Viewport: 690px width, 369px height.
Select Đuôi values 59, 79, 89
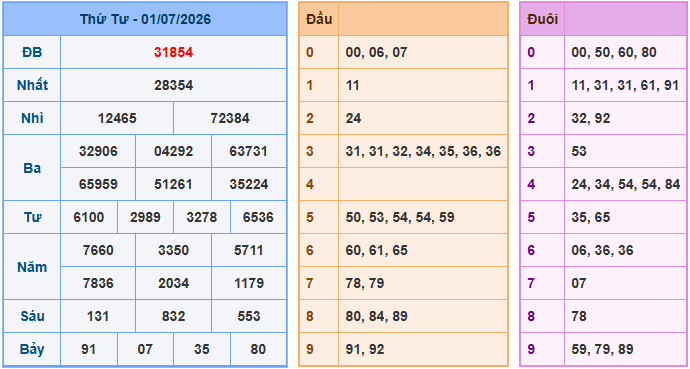coord(602,349)
